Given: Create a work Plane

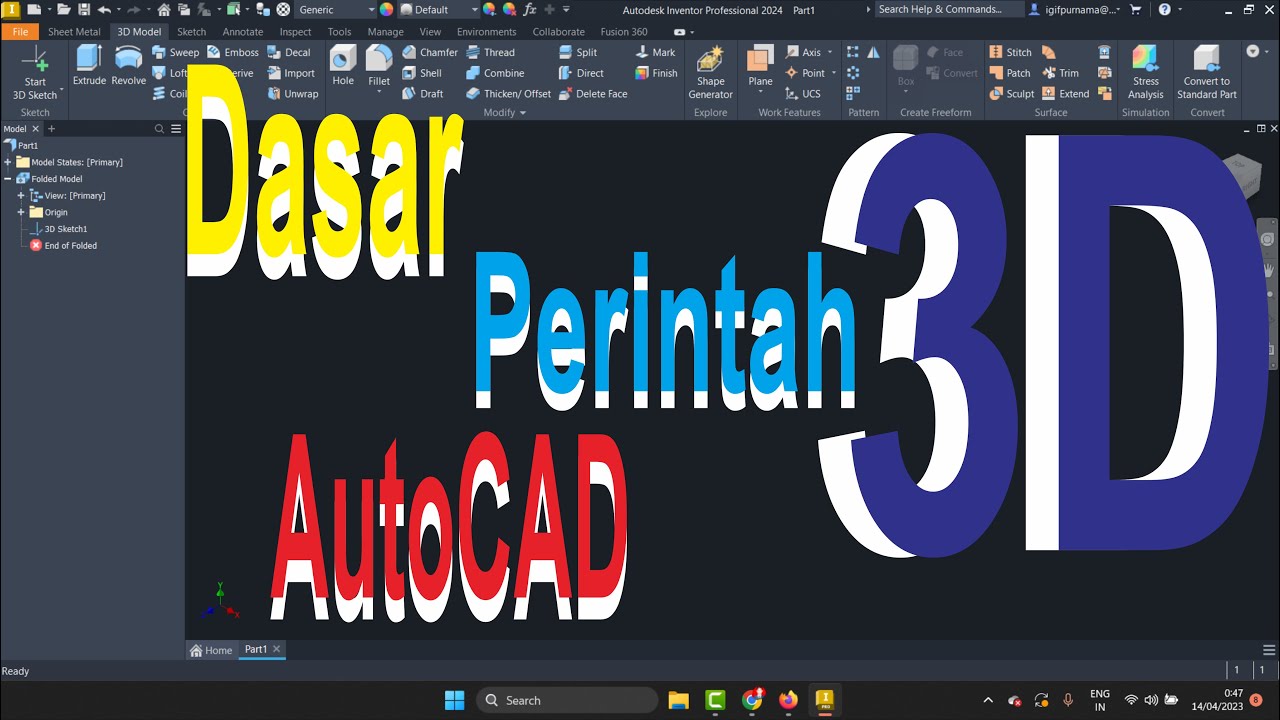Looking at the screenshot, I should (760, 66).
